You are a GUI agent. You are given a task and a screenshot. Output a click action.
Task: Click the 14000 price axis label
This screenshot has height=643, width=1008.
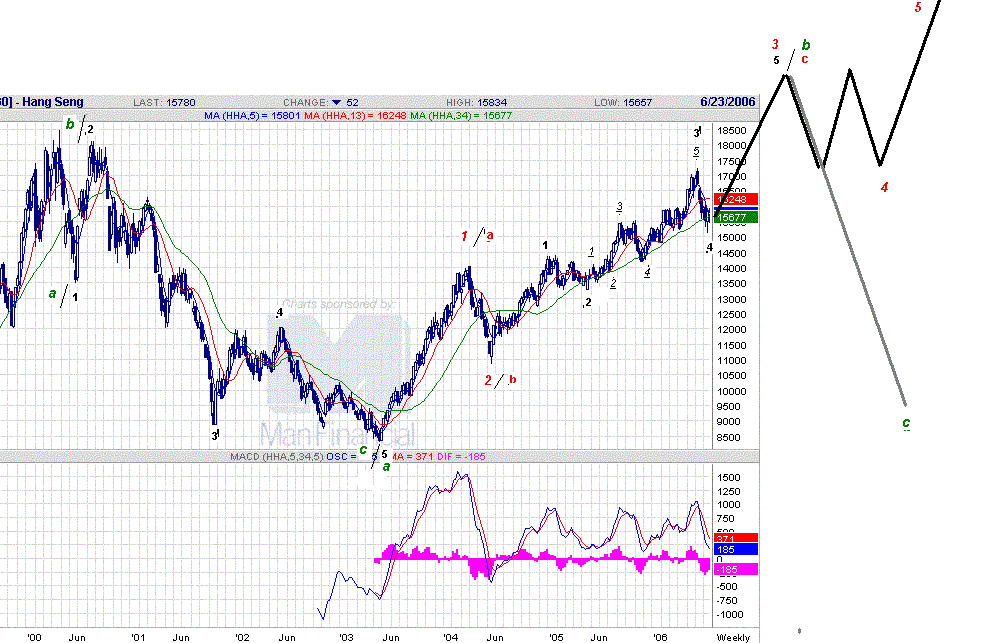point(732,269)
